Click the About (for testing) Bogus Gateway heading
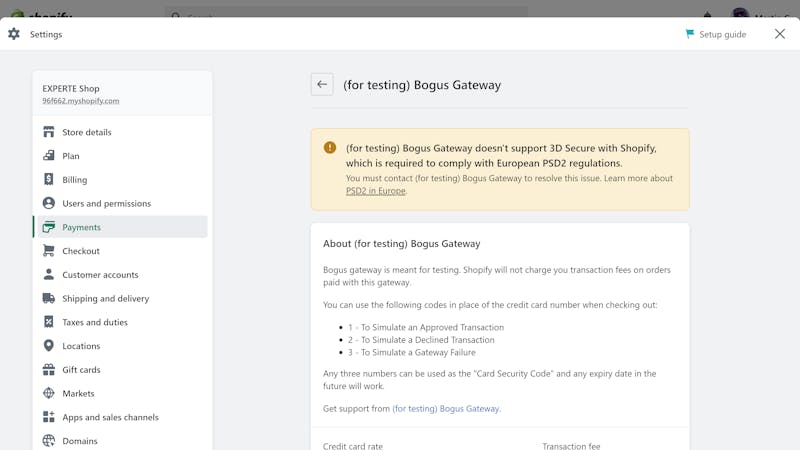 point(402,244)
